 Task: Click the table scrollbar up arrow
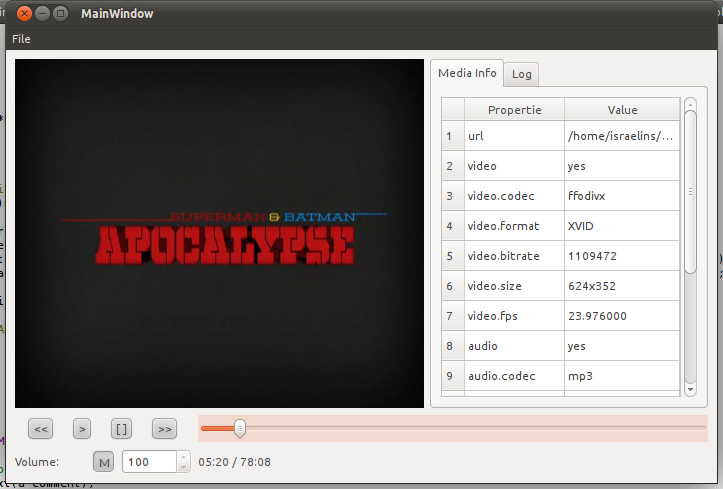(690, 105)
